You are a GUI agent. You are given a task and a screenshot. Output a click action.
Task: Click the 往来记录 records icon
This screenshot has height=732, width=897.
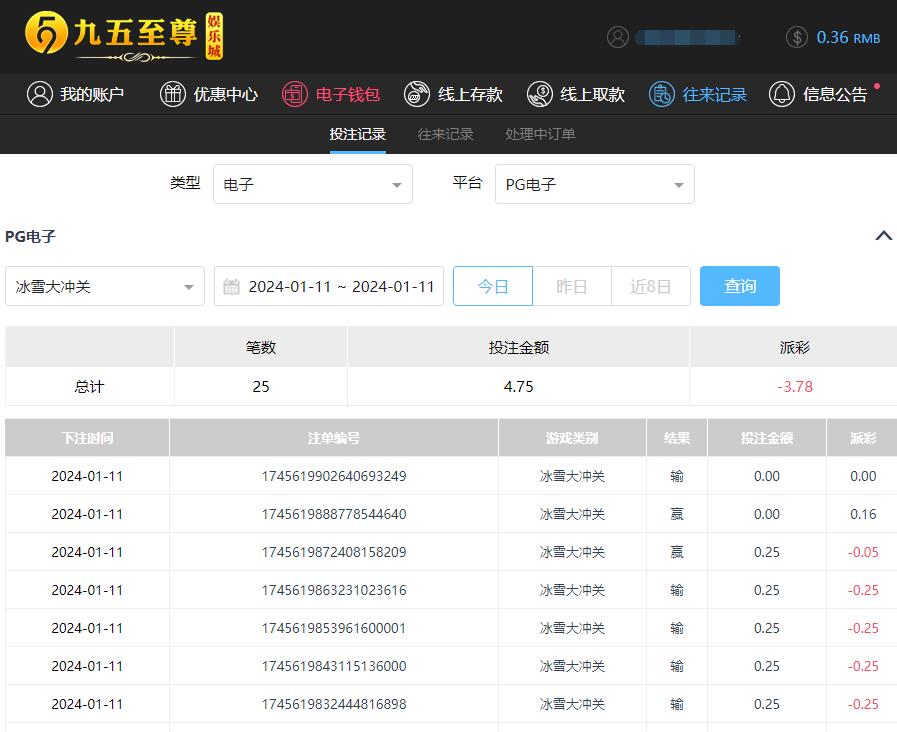click(x=662, y=94)
